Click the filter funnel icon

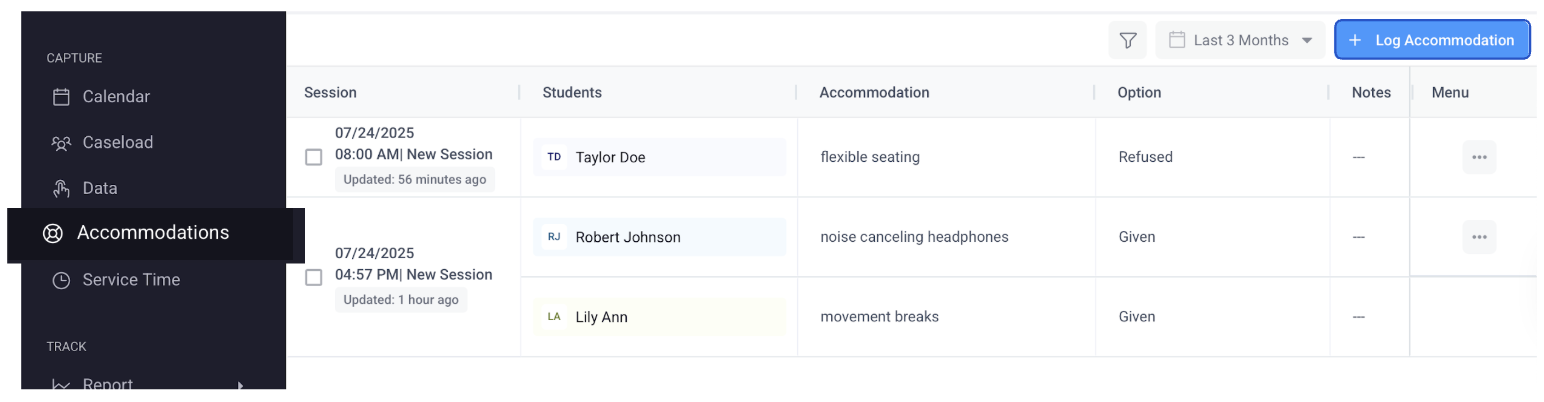1128,41
